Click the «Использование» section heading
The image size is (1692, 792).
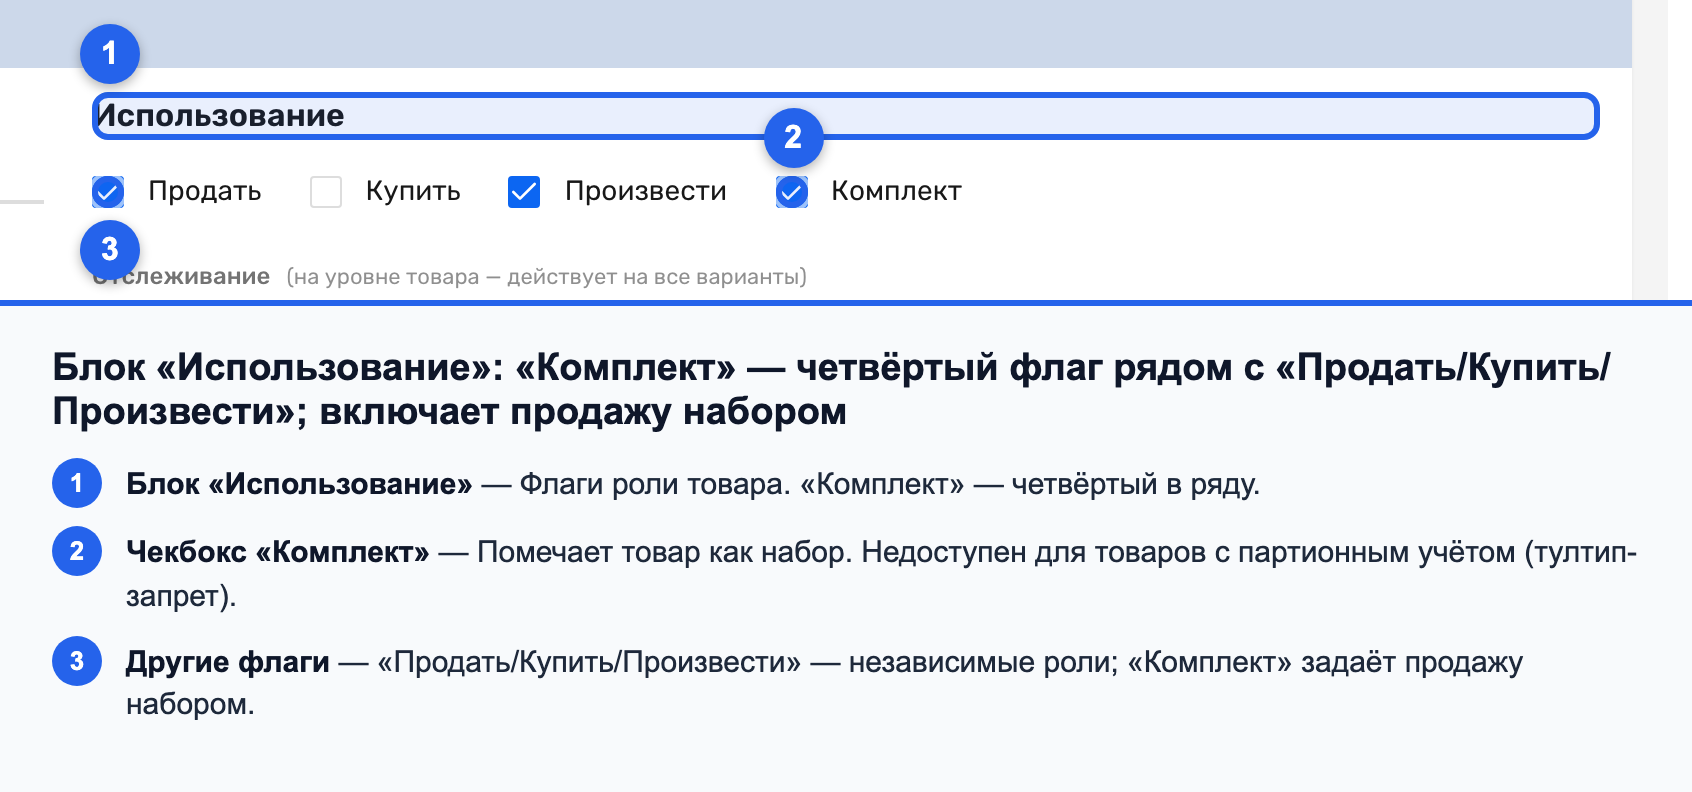pyautogui.click(x=220, y=116)
